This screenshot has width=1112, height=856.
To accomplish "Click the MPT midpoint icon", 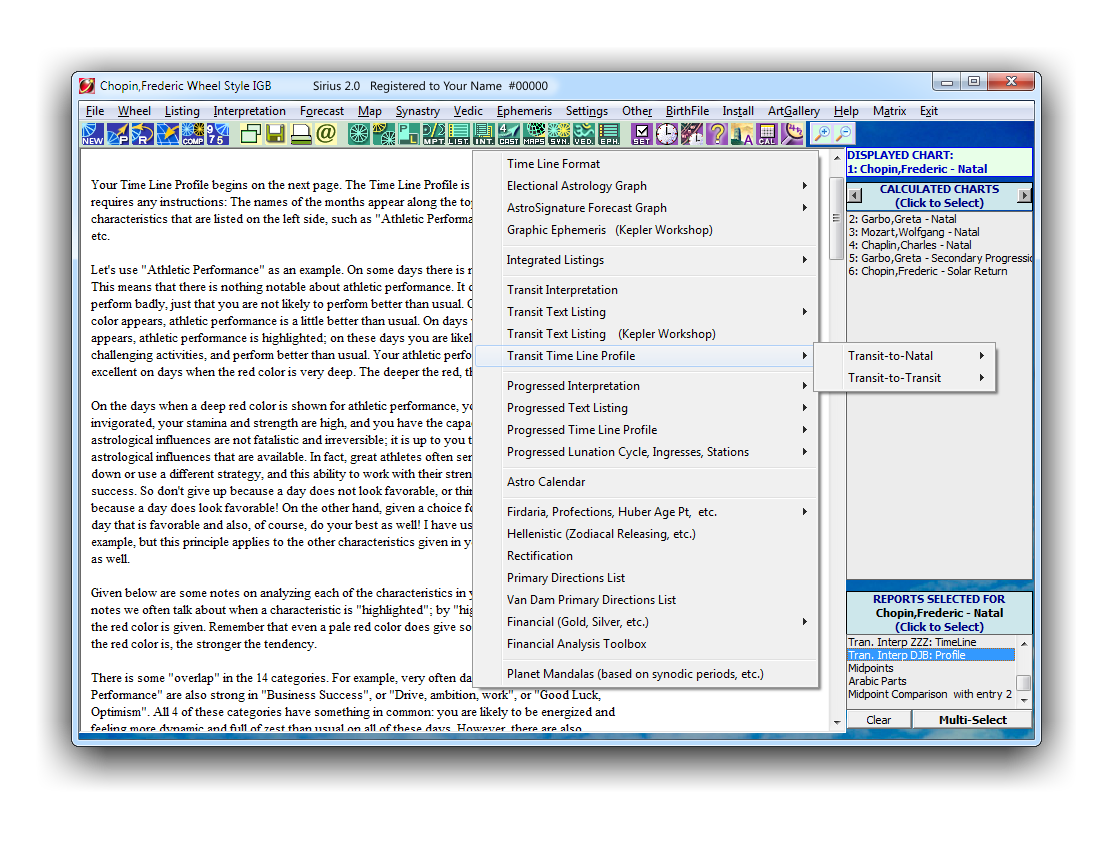I will tap(434, 133).
